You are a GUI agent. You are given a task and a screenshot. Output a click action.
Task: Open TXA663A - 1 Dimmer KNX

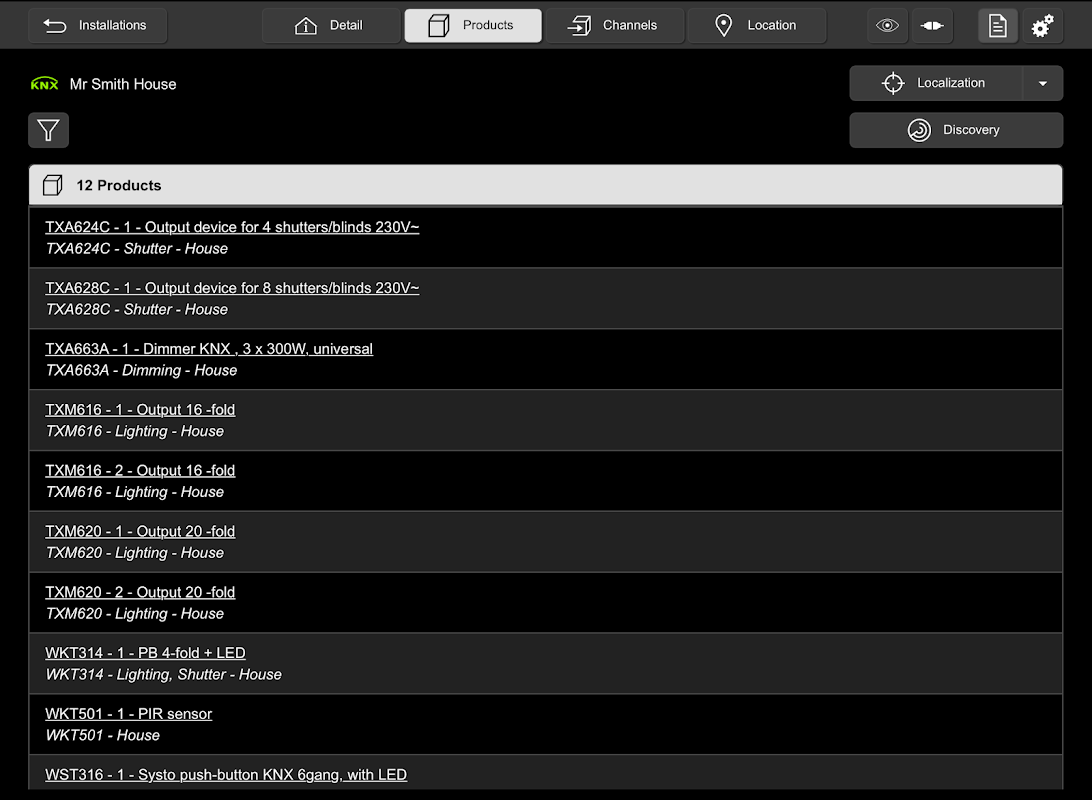209,349
